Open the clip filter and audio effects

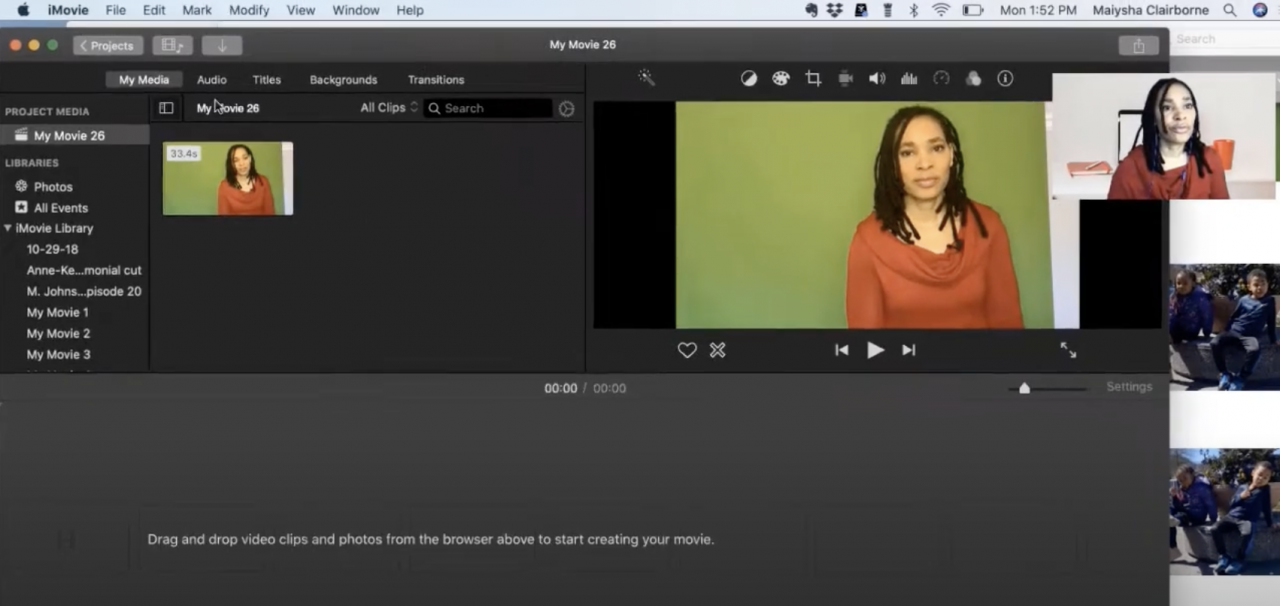(973, 78)
